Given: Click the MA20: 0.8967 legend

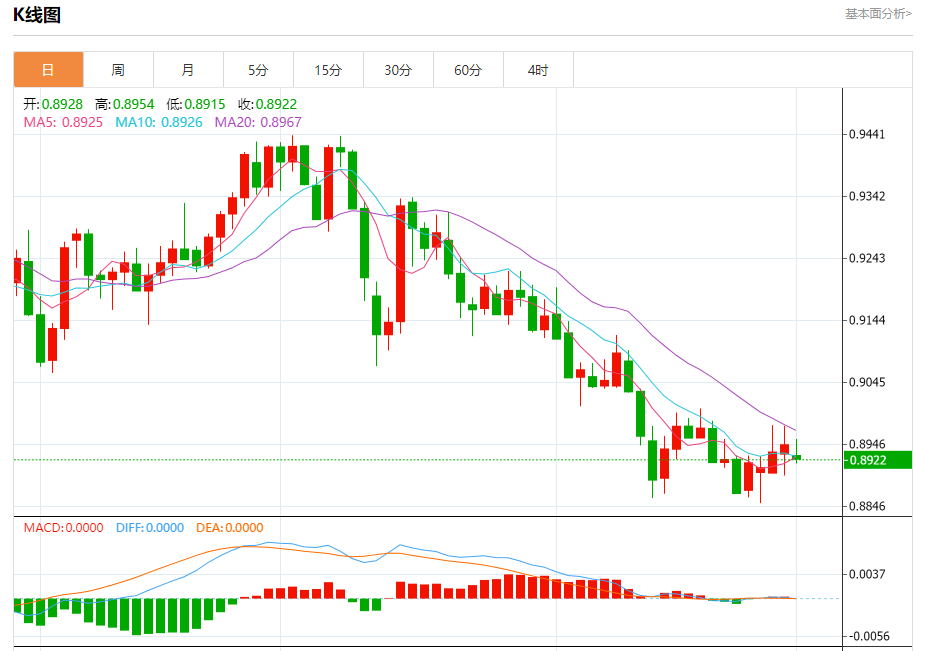Looking at the screenshot, I should coord(258,122).
